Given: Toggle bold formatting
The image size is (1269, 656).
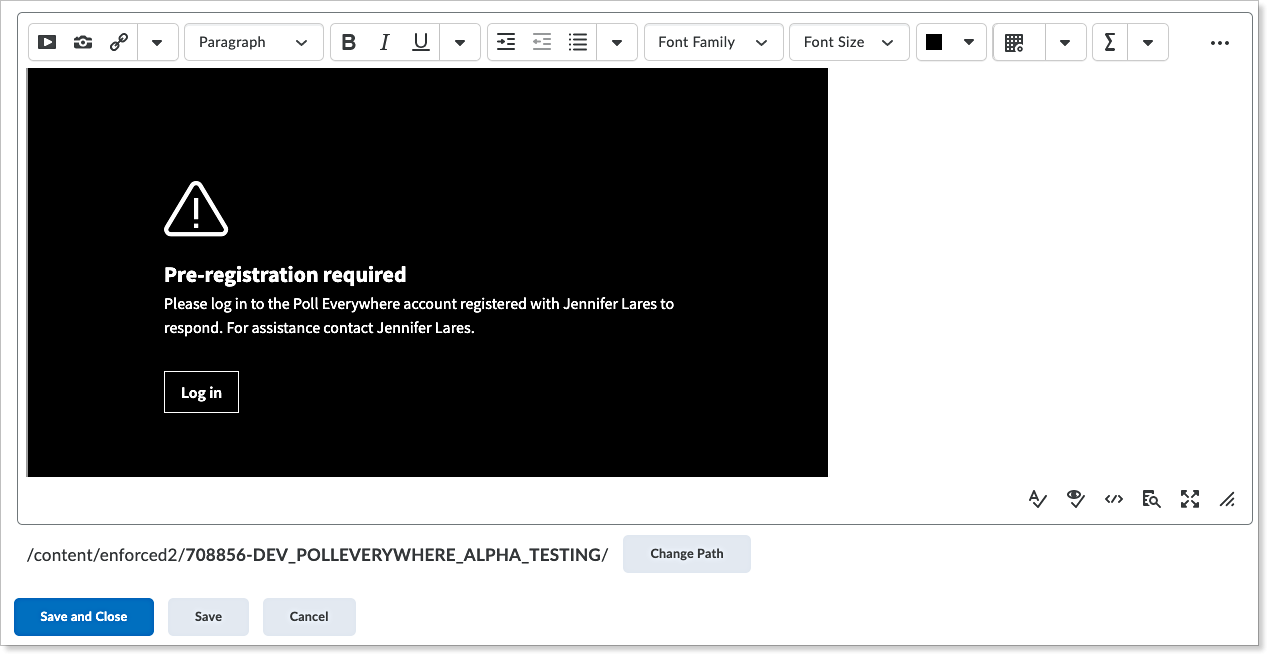Looking at the screenshot, I should point(349,42).
